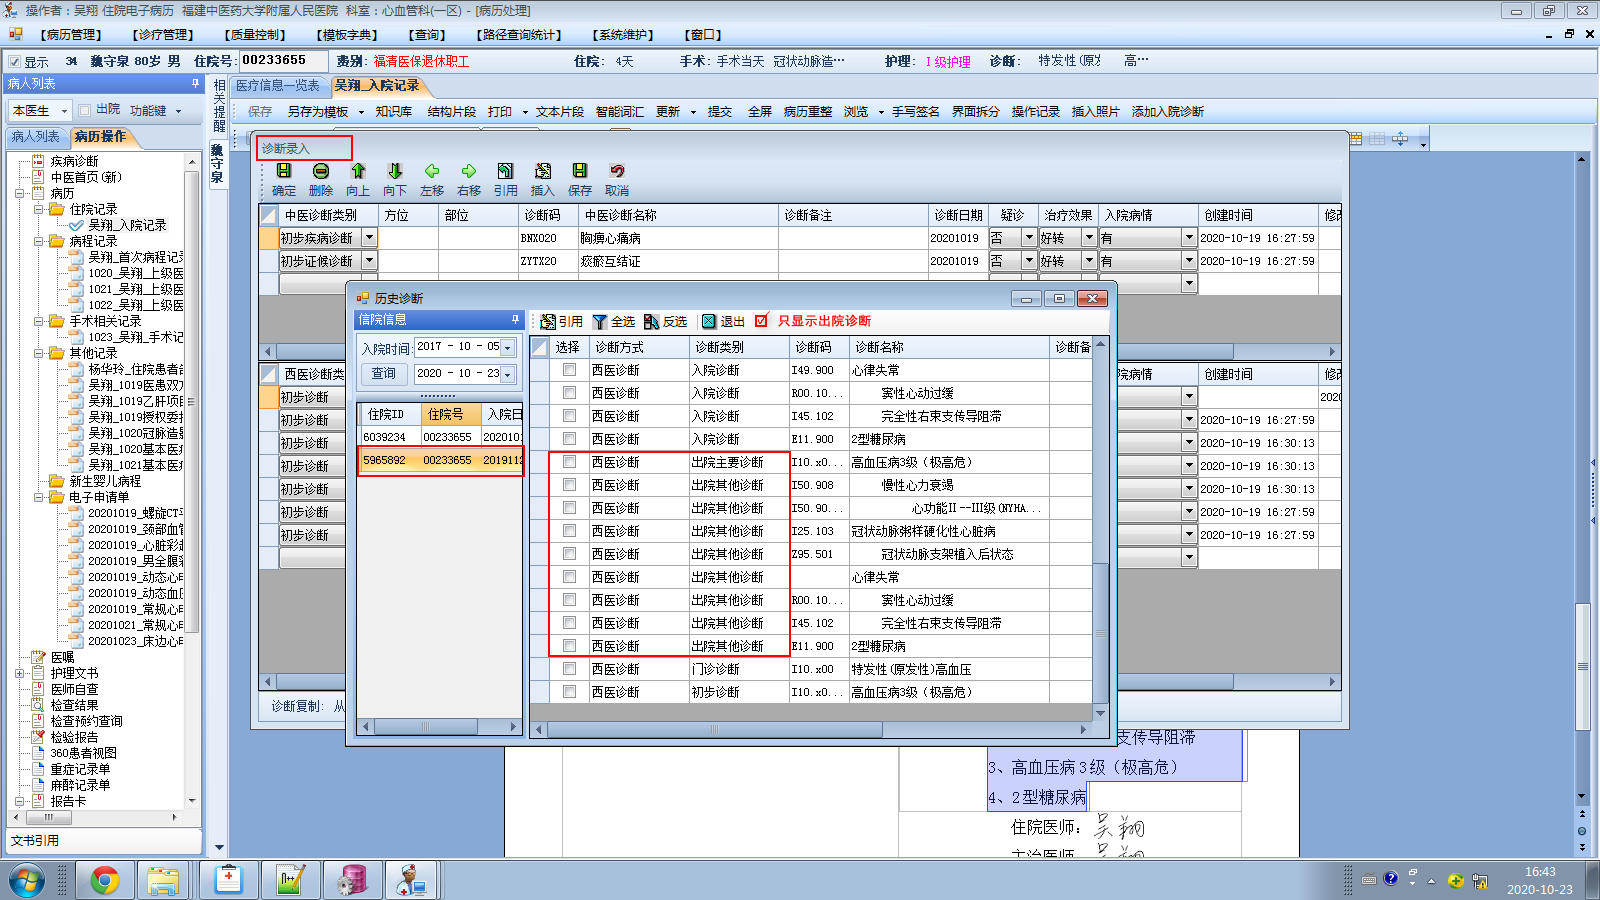Open Google Chrome from the taskbar
The width and height of the screenshot is (1600, 900).
click(105, 880)
